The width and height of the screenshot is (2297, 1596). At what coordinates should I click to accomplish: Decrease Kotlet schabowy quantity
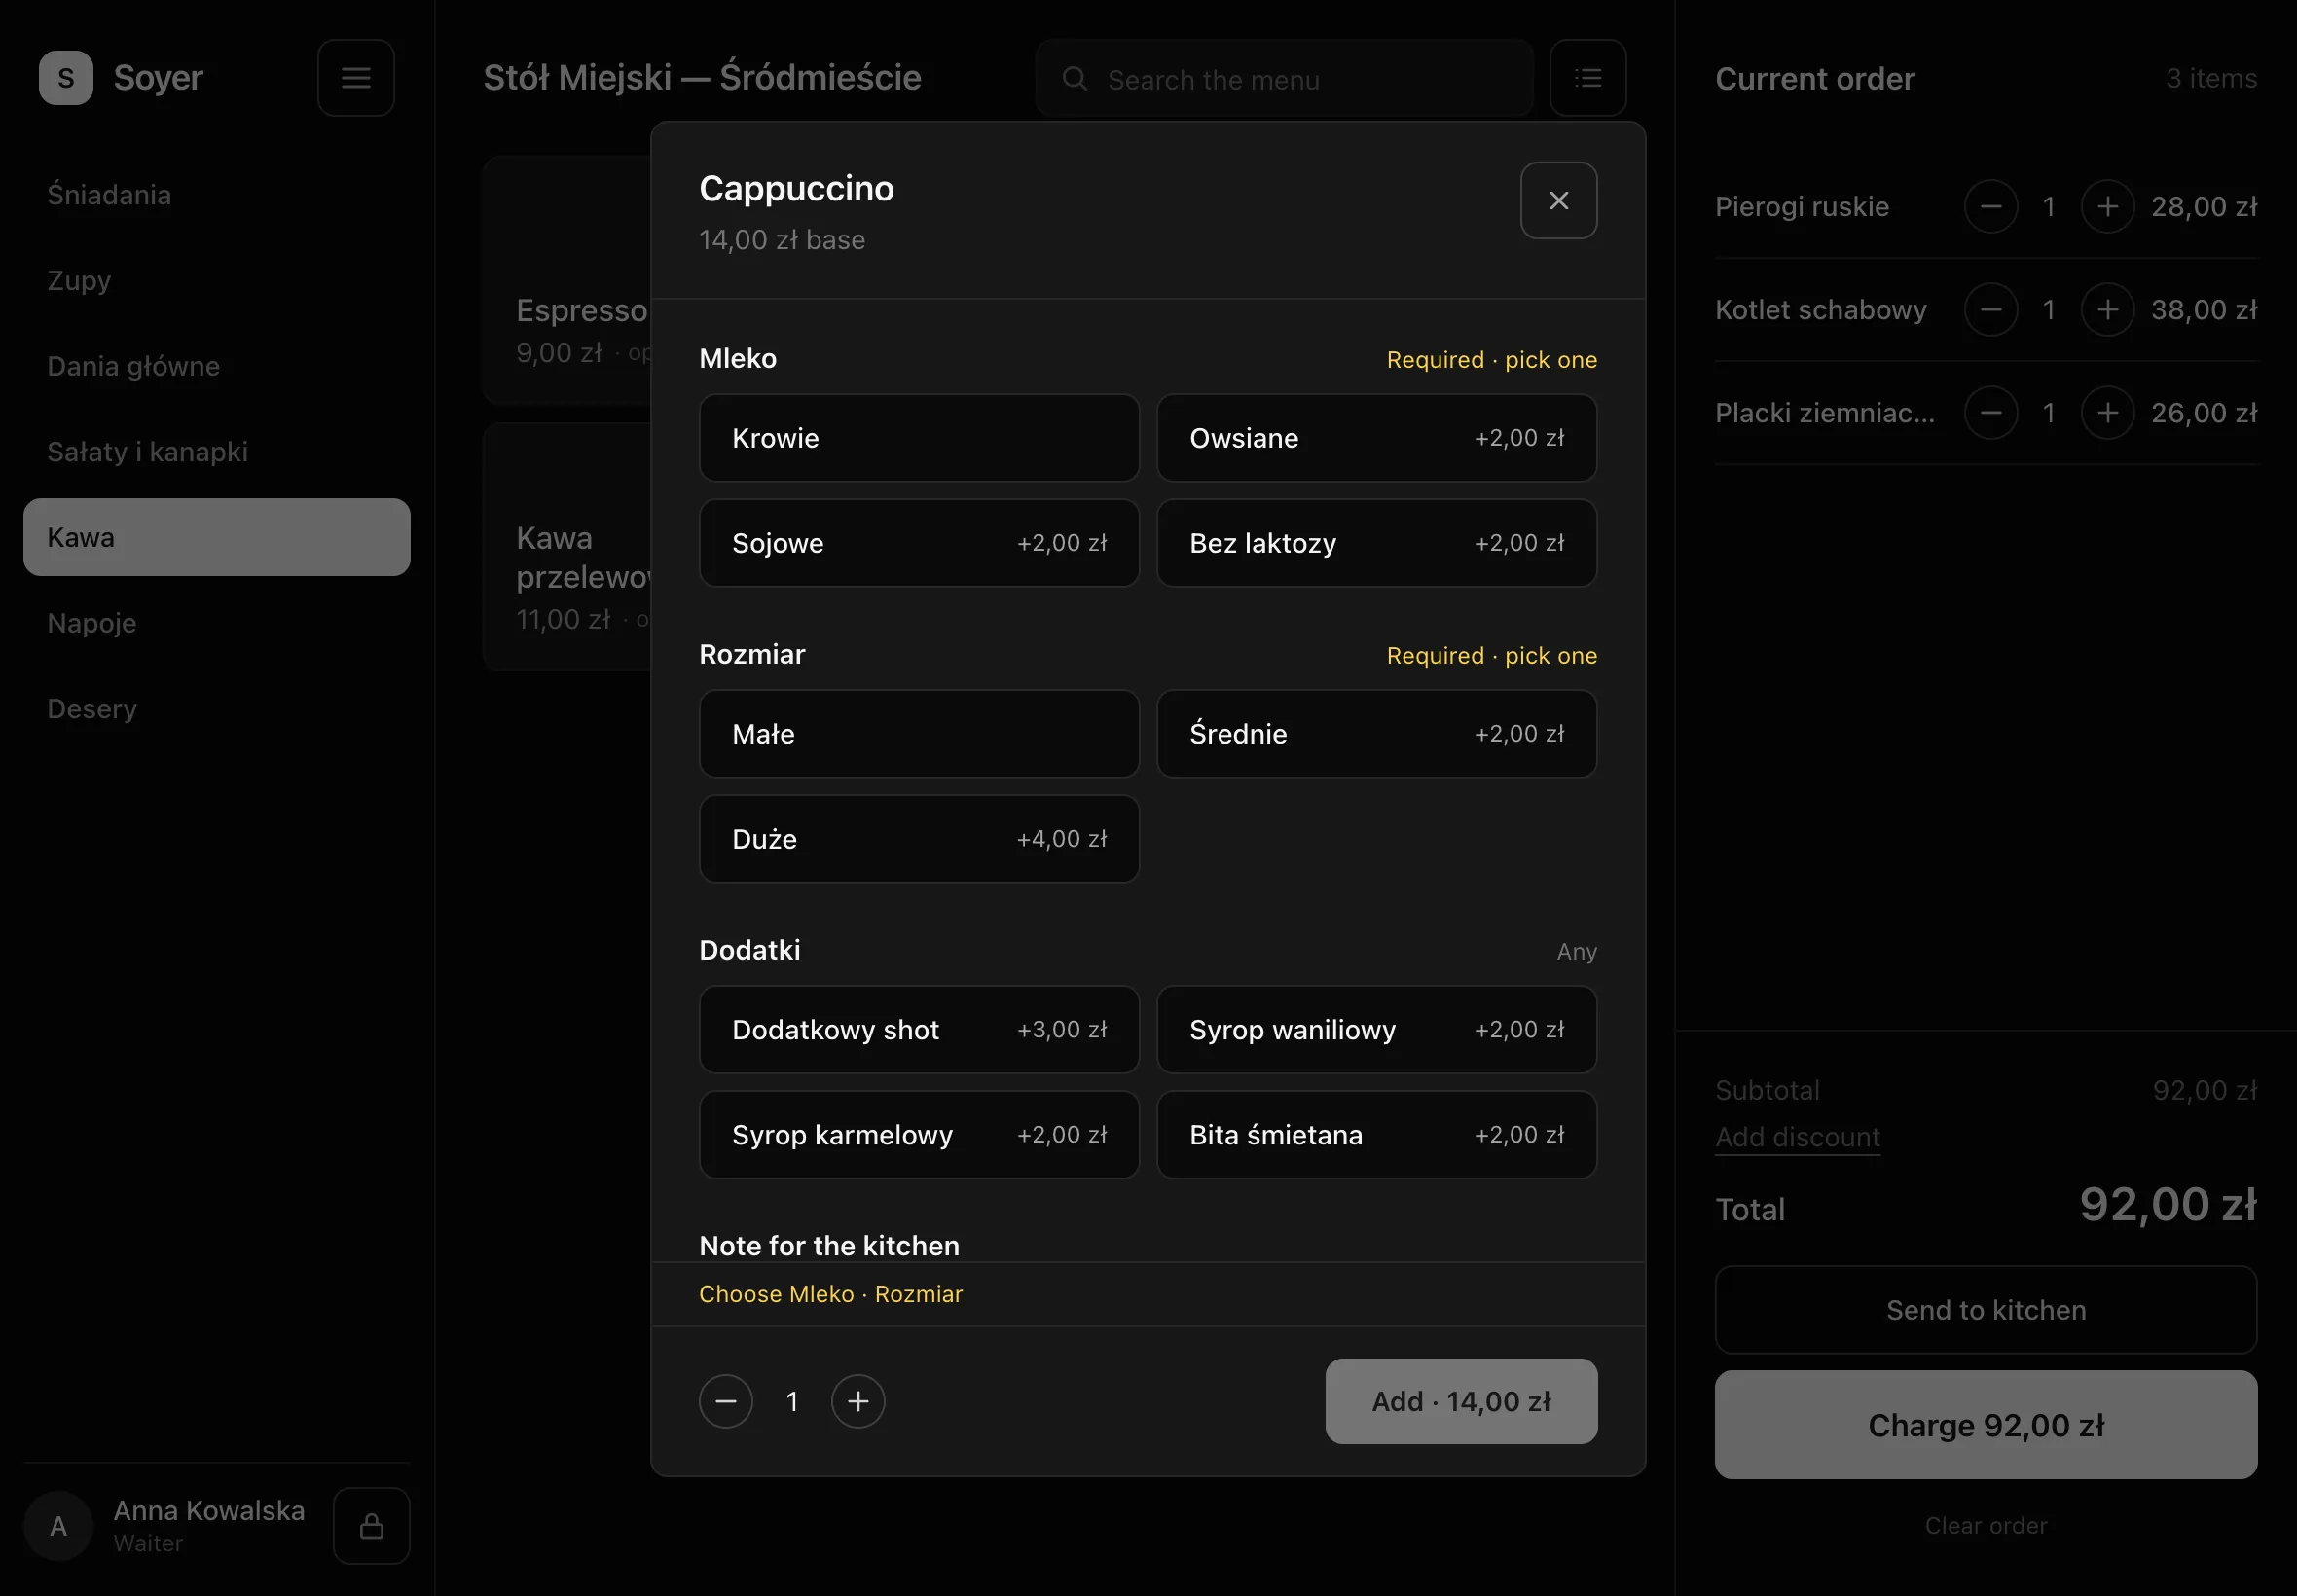[x=1991, y=309]
